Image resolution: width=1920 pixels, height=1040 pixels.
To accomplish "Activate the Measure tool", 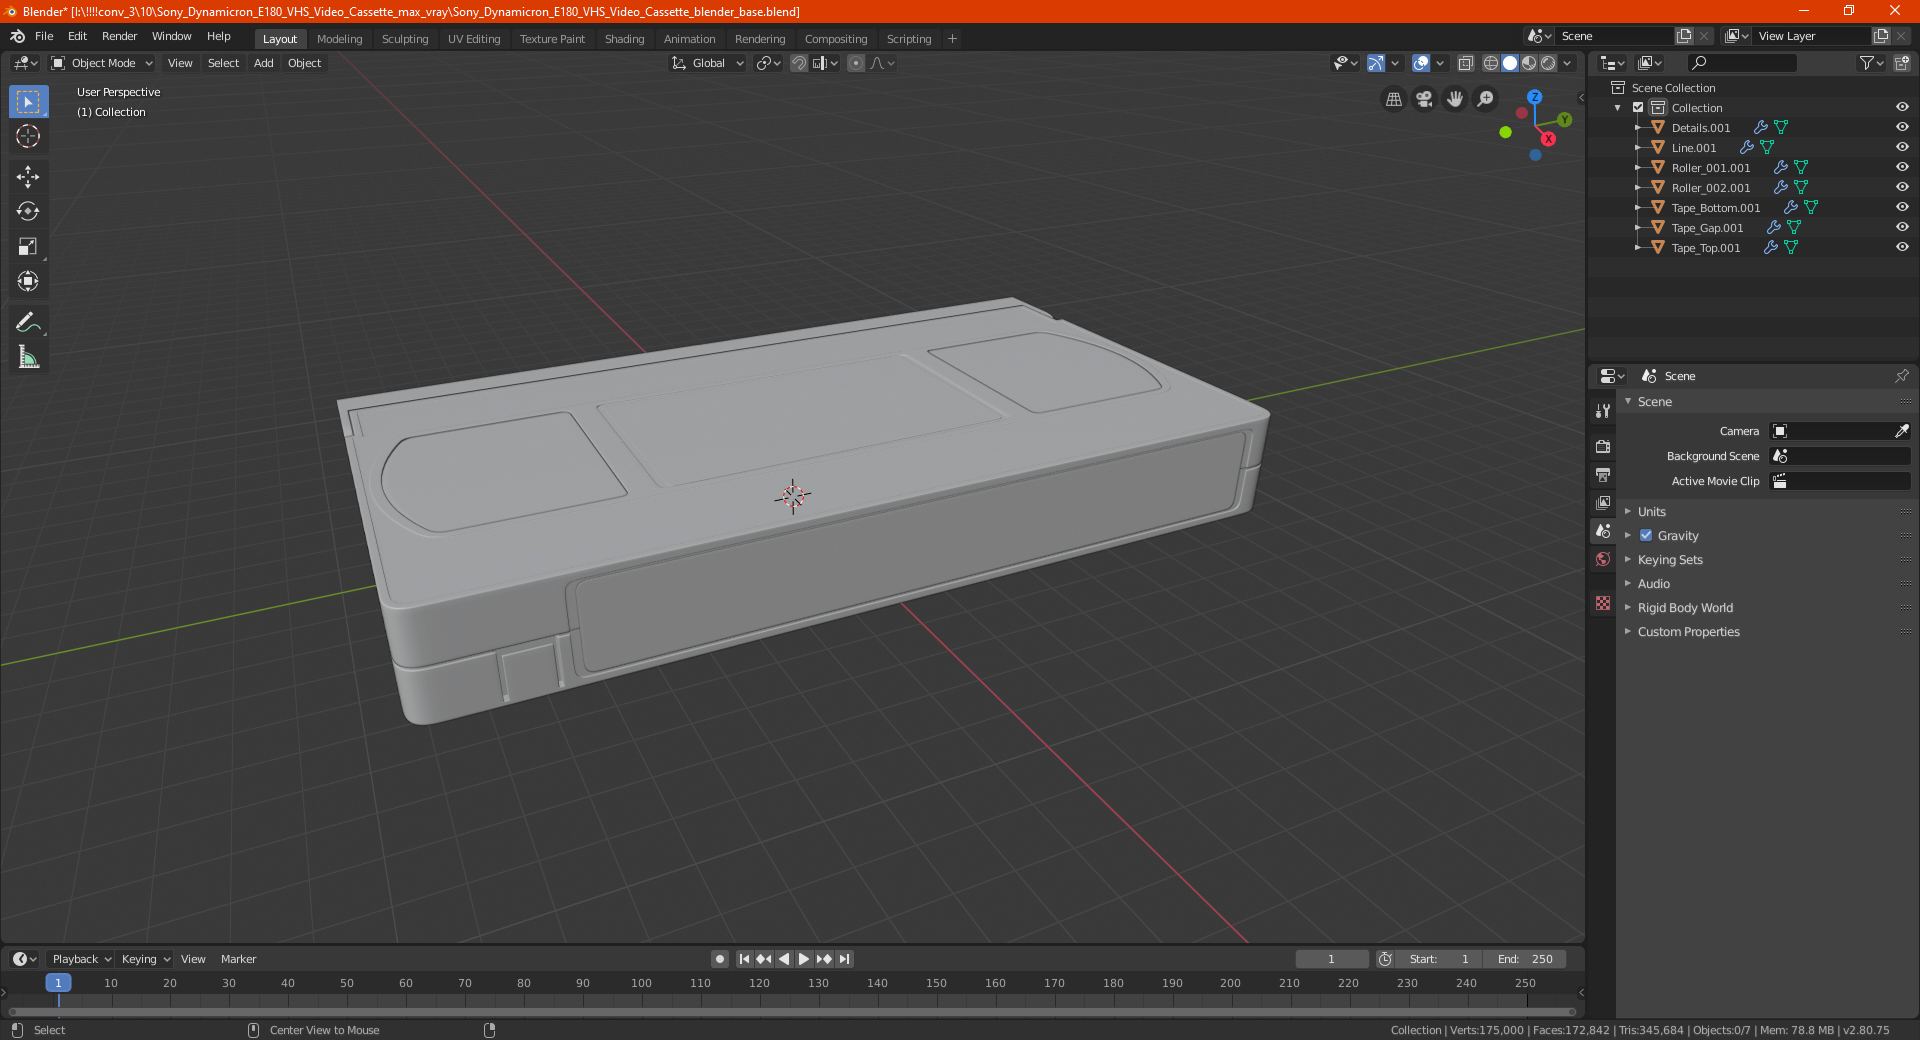I will coord(28,357).
